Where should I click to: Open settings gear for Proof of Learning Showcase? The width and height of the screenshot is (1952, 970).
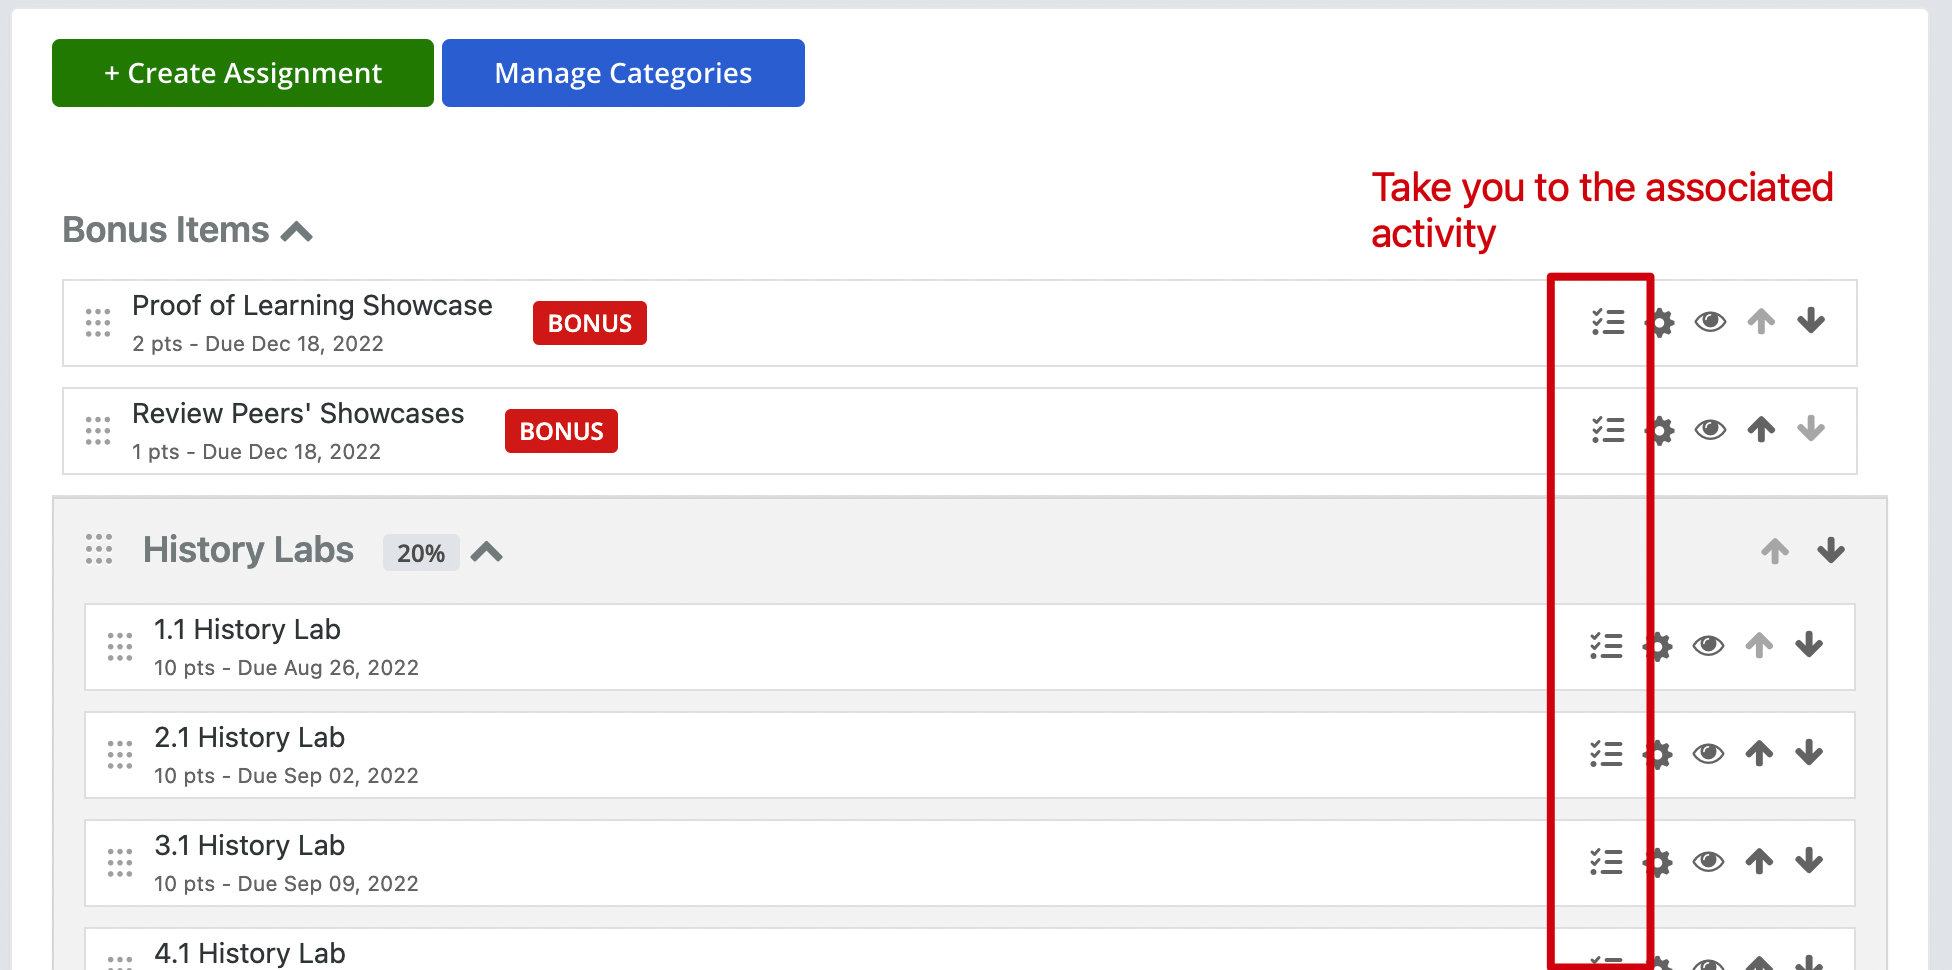coord(1660,322)
